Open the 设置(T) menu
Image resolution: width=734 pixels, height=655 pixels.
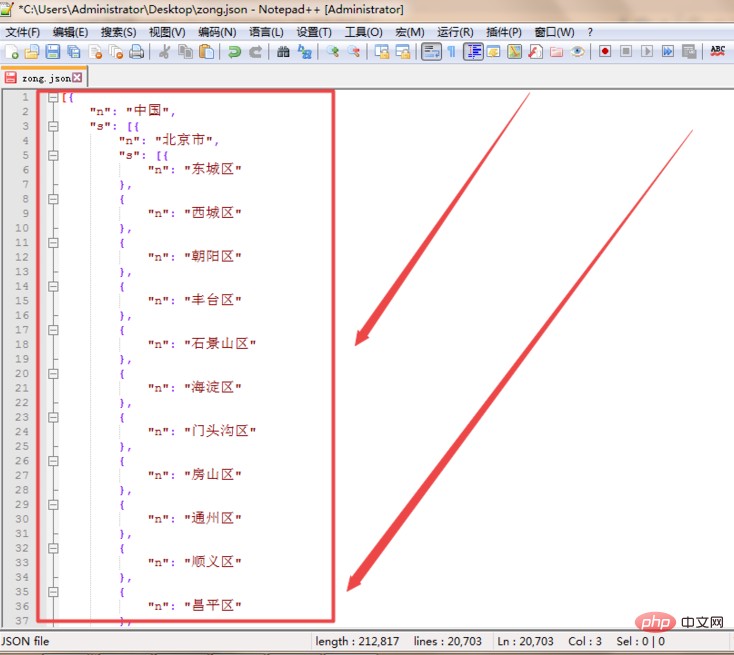pyautogui.click(x=314, y=32)
